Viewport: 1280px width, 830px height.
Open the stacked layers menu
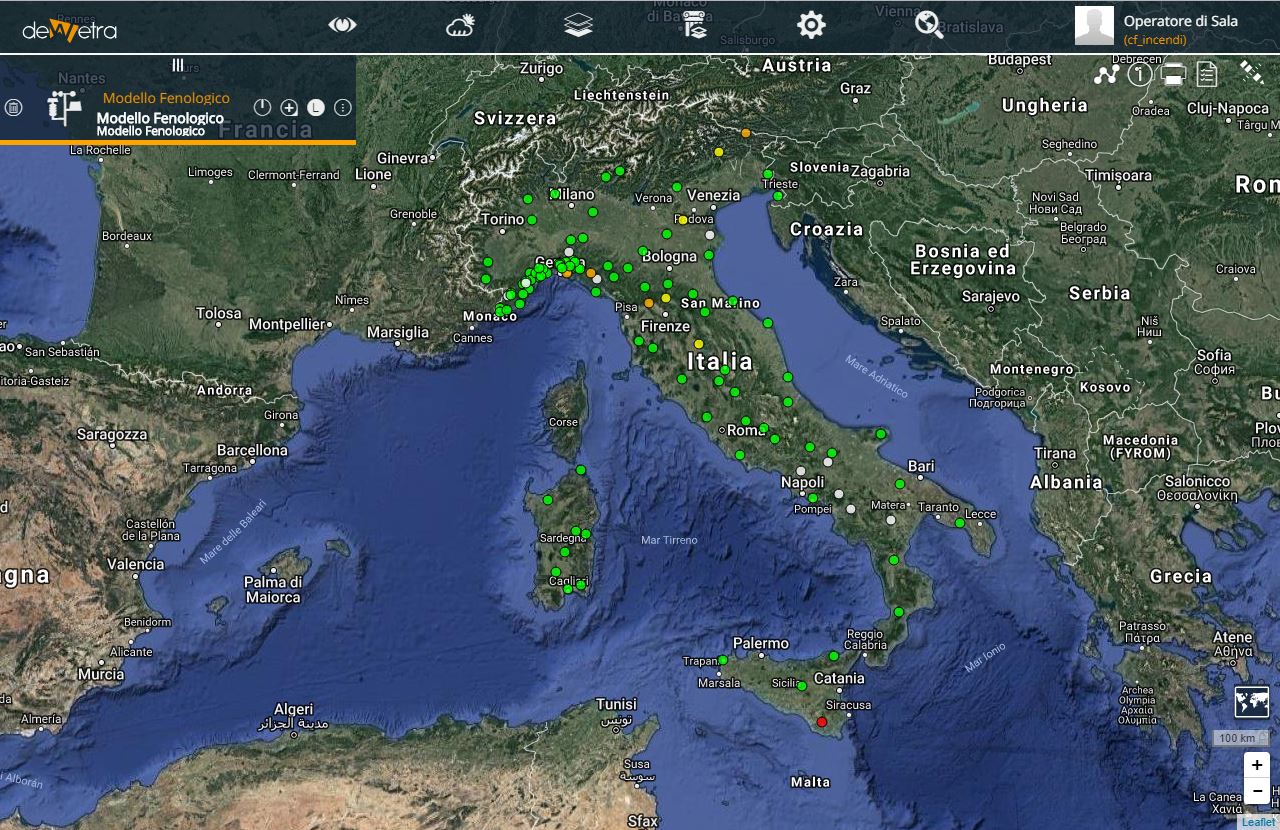[x=578, y=25]
